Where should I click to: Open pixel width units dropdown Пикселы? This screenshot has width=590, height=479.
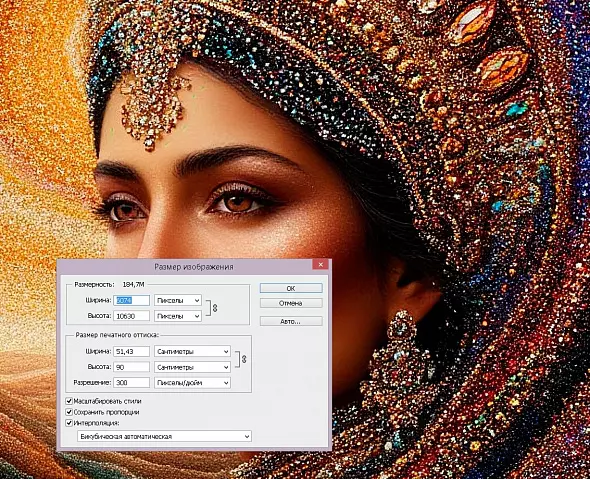click(178, 300)
